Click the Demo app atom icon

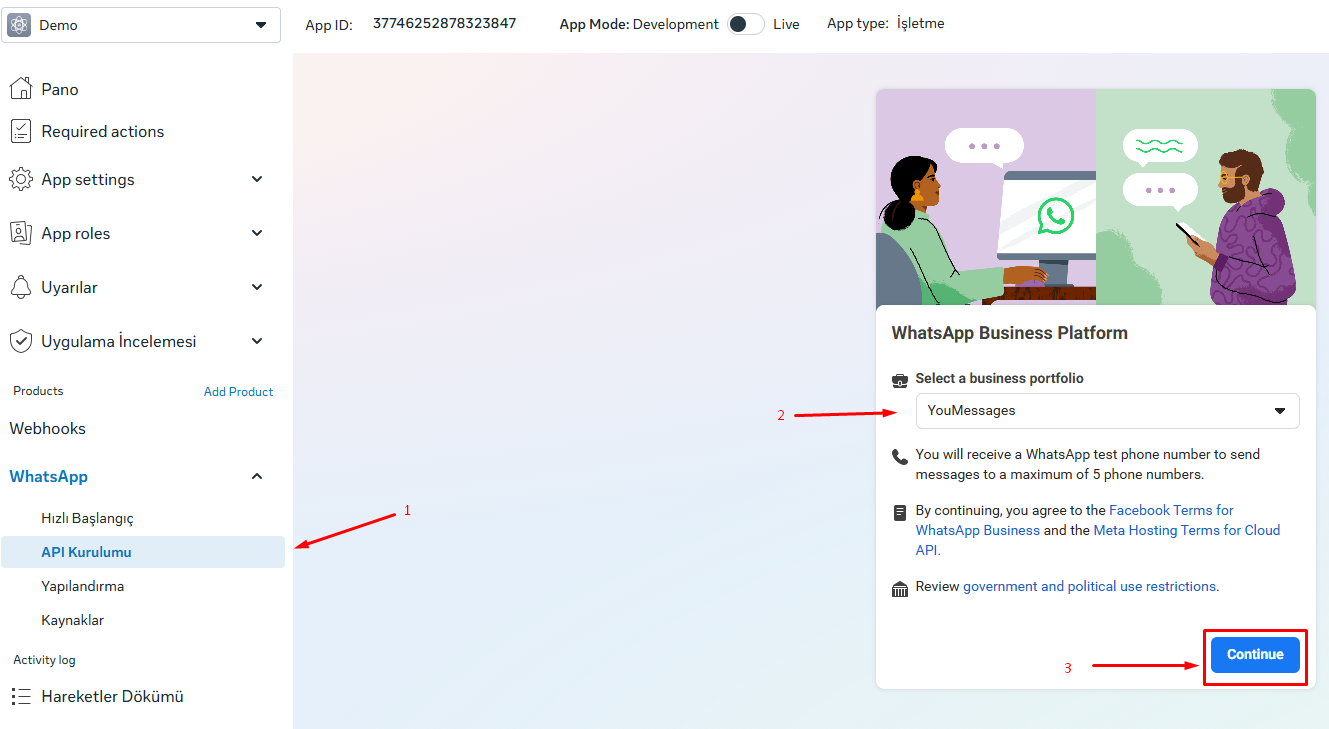(19, 25)
